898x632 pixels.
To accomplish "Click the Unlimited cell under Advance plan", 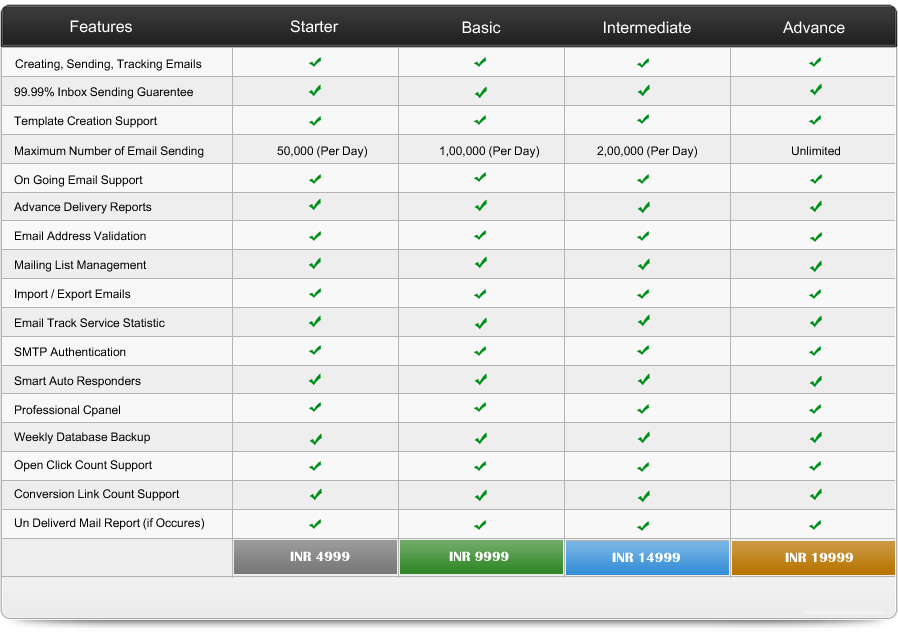I will pyautogui.click(x=815, y=150).
